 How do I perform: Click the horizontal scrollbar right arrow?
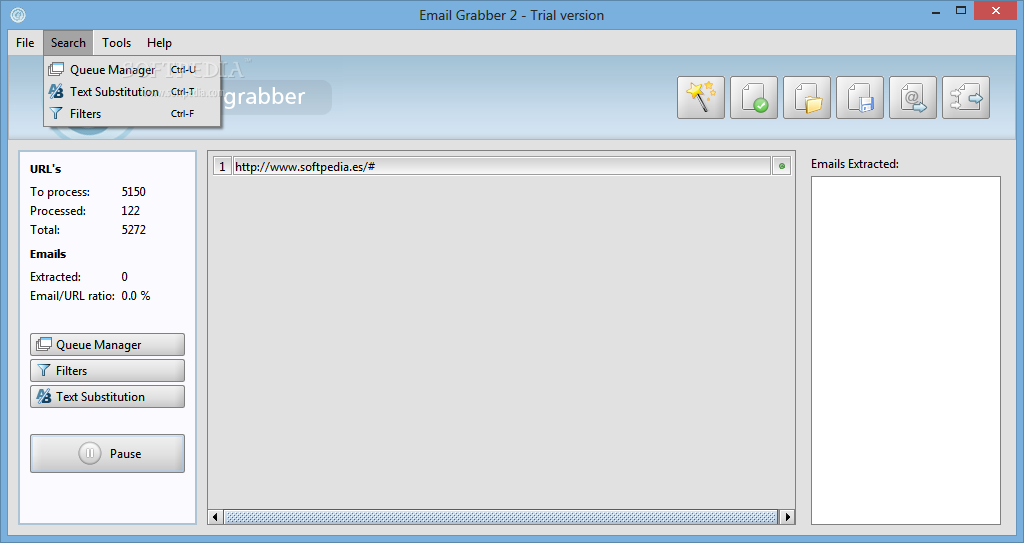[x=787, y=517]
